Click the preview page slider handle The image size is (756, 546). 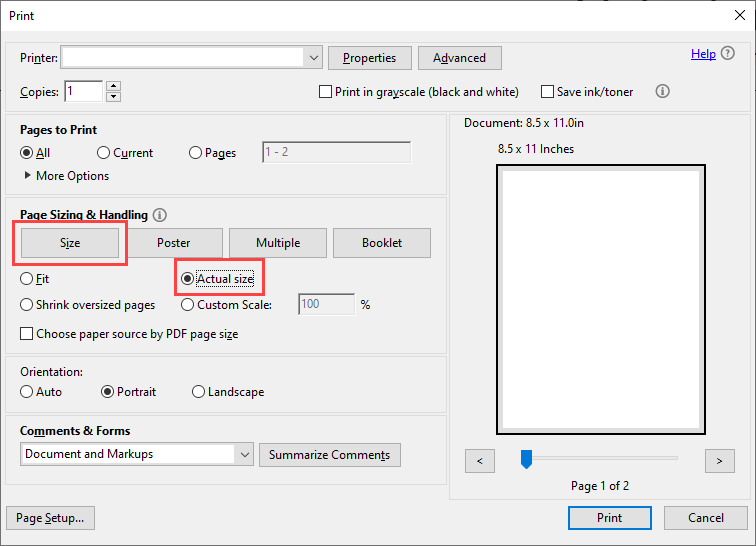tap(526, 459)
